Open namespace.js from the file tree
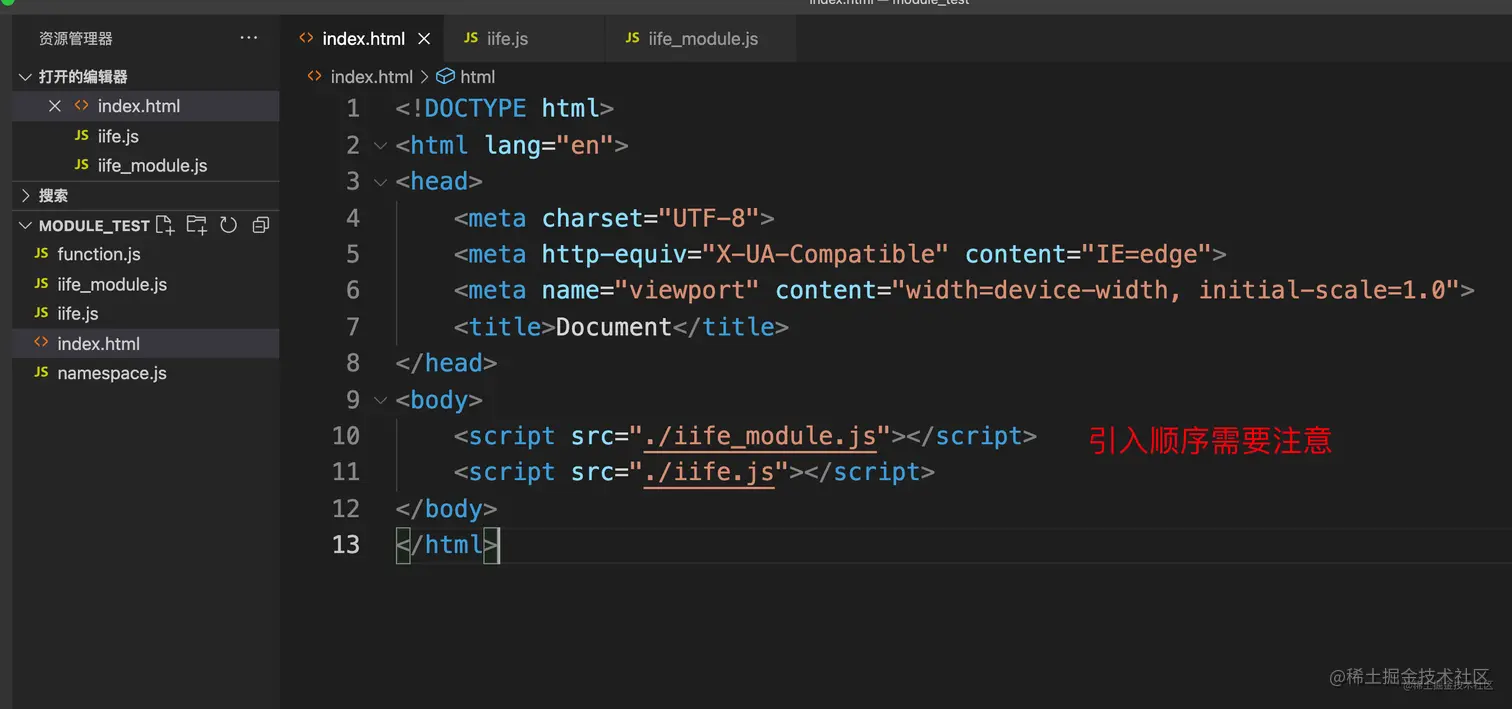This screenshot has width=1512, height=709. (x=145, y=373)
